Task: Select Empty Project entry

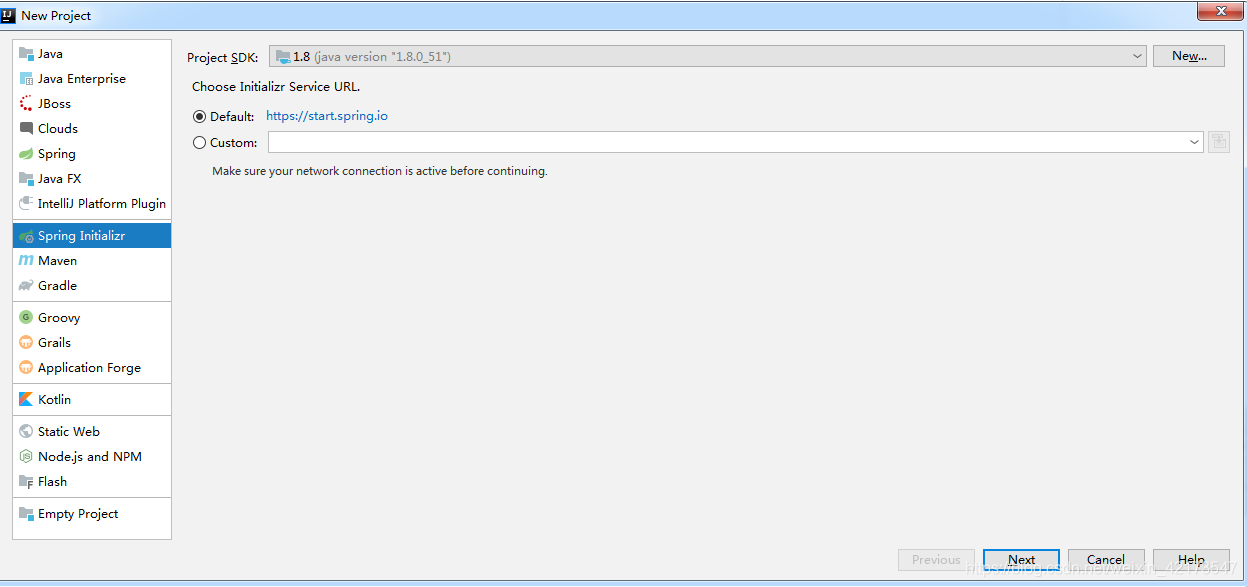Action: 92,514
